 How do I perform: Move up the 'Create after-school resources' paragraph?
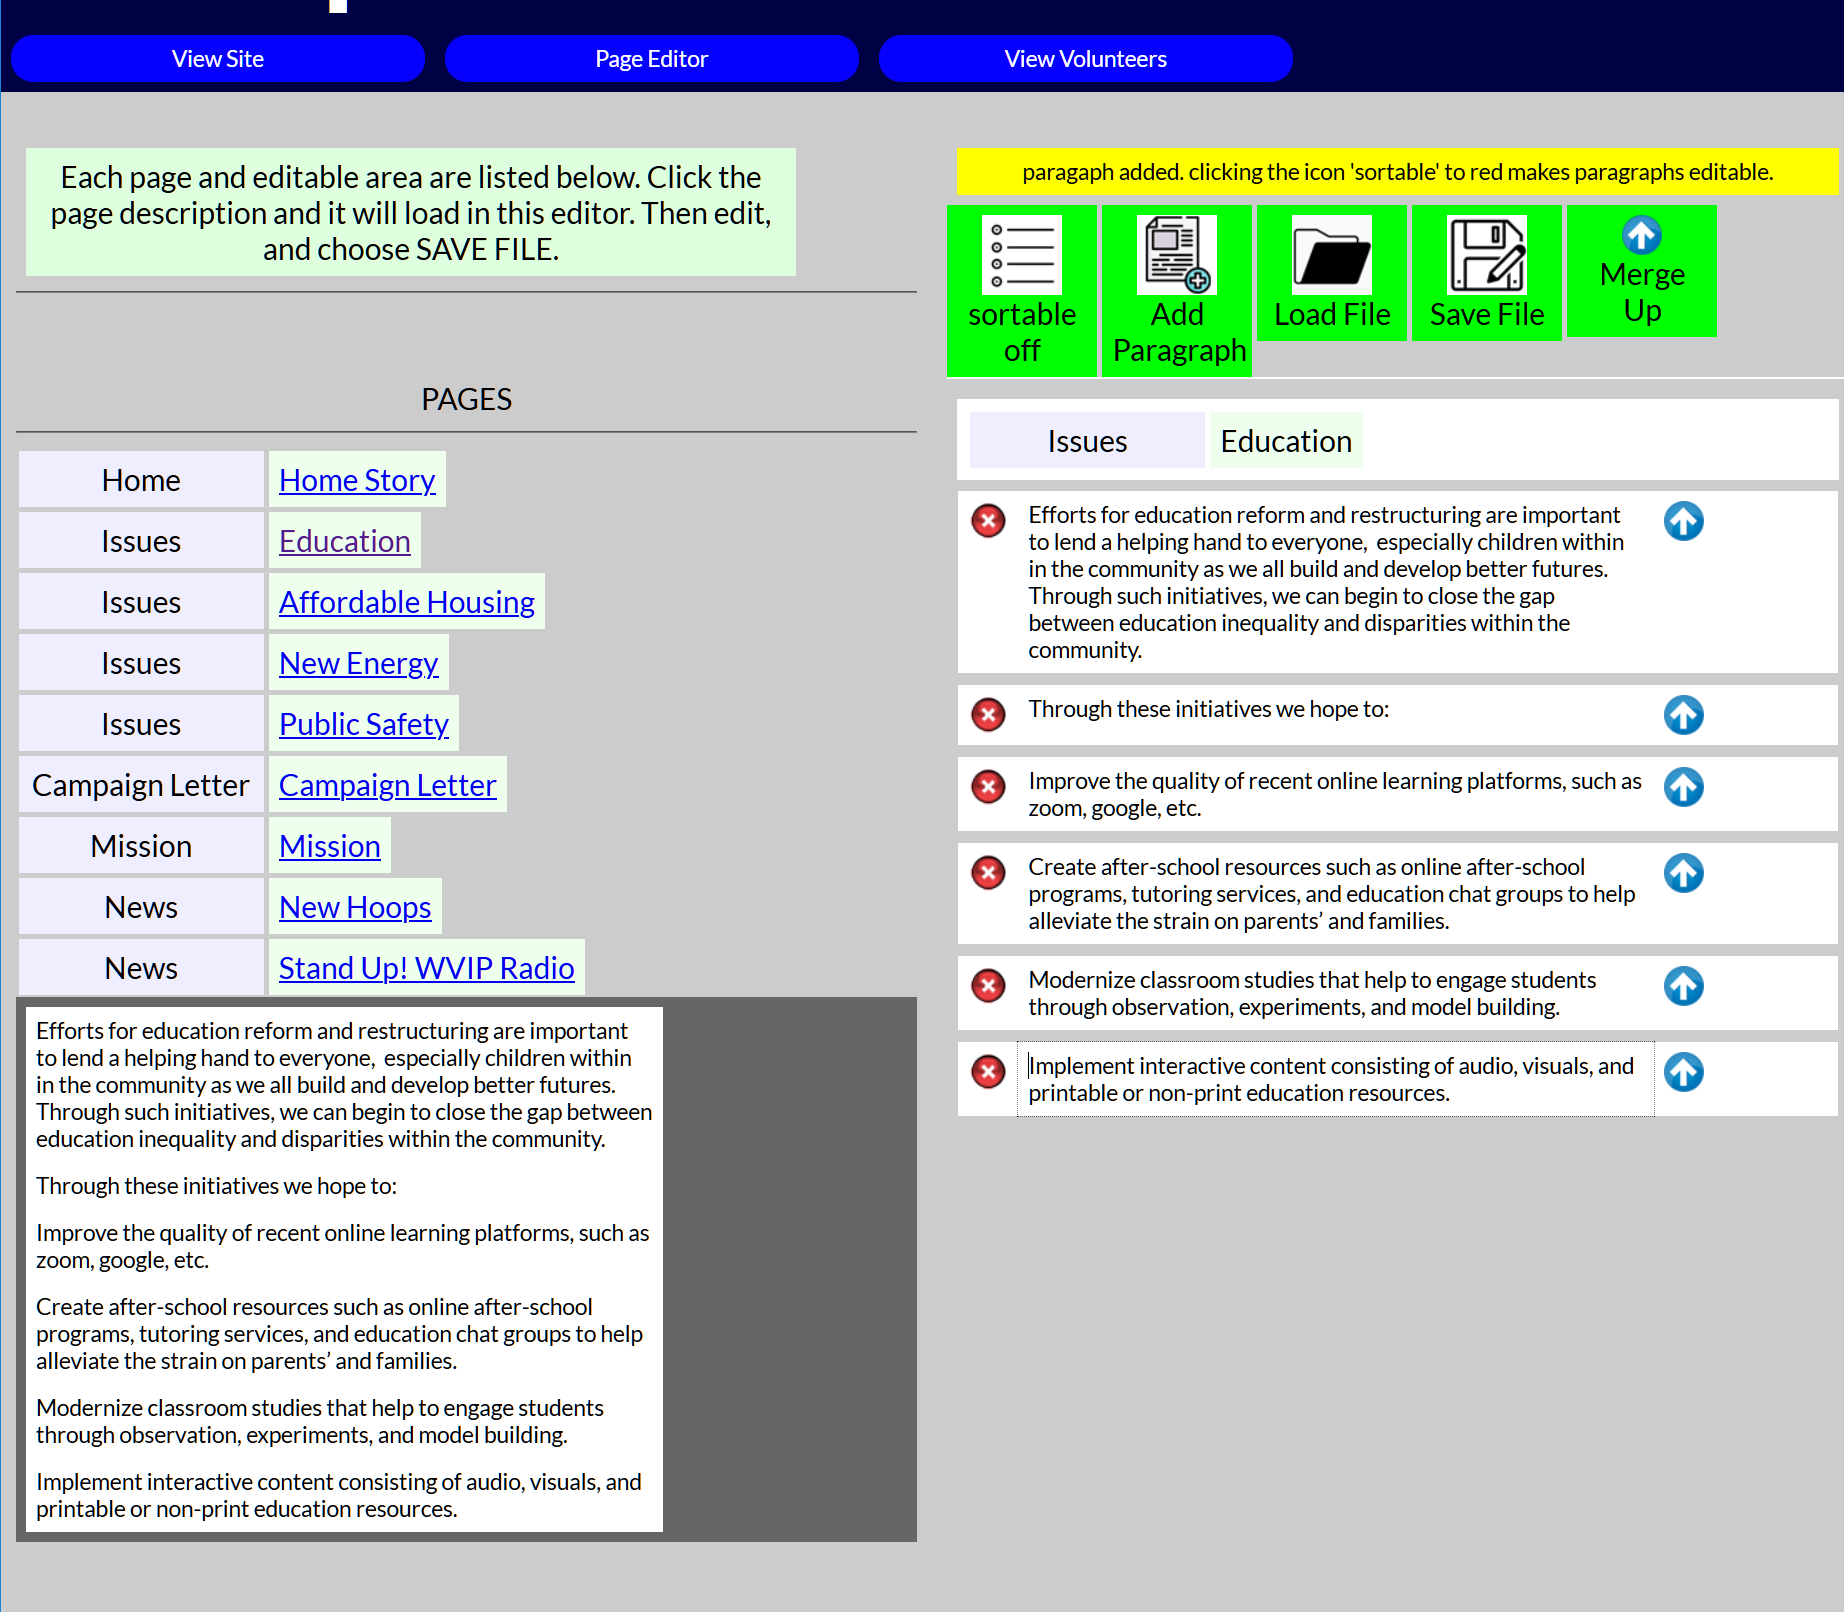pyautogui.click(x=1683, y=873)
